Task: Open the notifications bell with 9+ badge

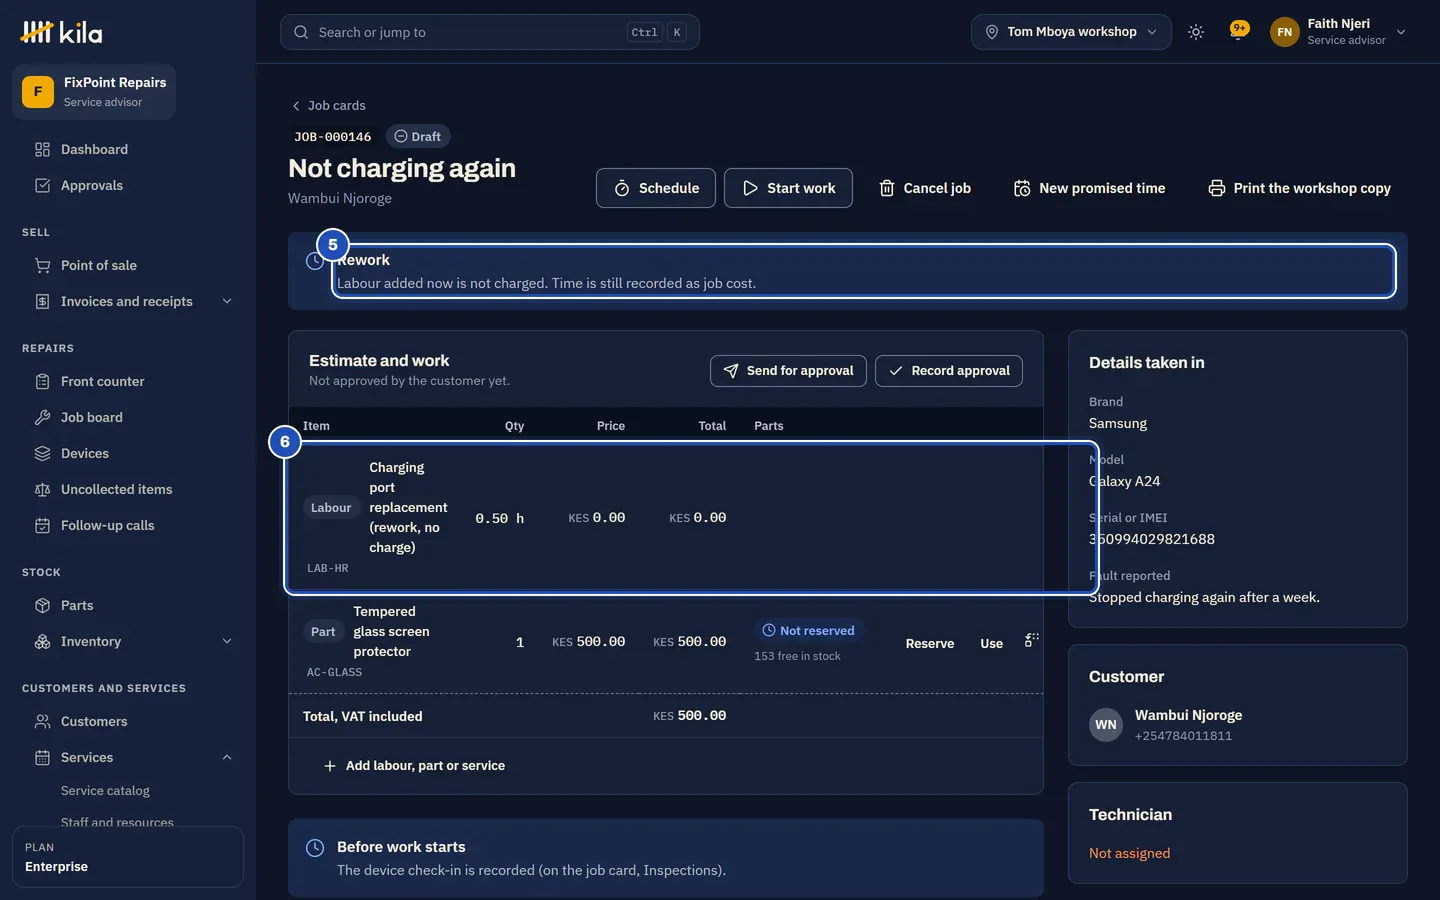Action: [x=1239, y=31]
